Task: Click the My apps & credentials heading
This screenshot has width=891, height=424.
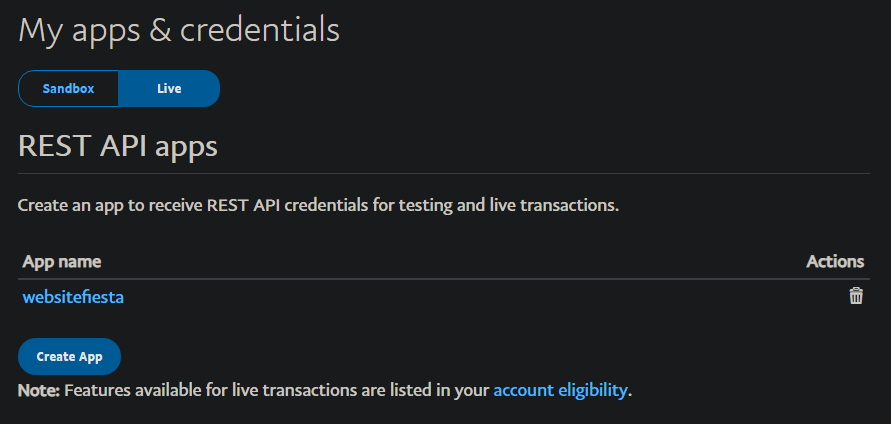Action: point(179,30)
